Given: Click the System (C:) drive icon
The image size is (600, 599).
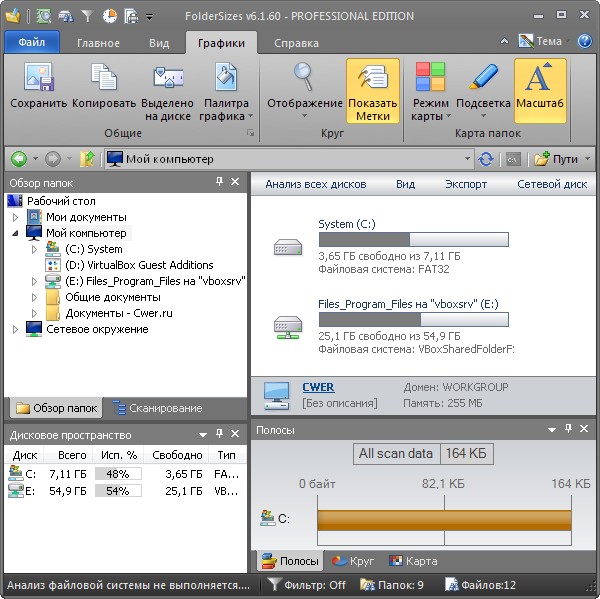Looking at the screenshot, I should pyautogui.click(x=288, y=247).
